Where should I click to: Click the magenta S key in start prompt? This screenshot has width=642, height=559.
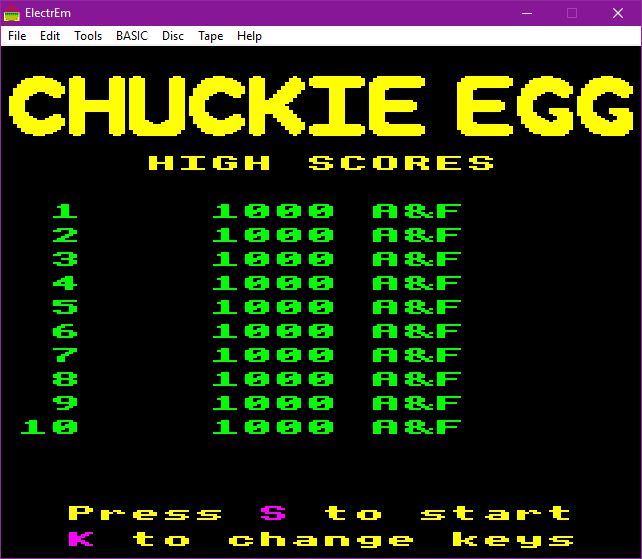pos(273,513)
